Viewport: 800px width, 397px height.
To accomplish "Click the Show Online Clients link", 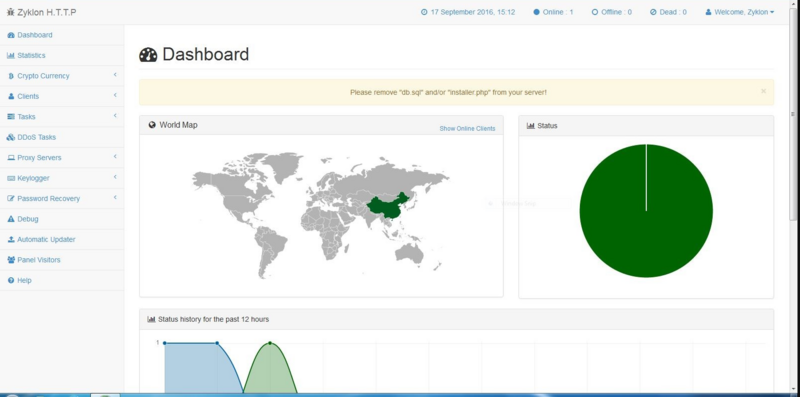I will pos(467,129).
